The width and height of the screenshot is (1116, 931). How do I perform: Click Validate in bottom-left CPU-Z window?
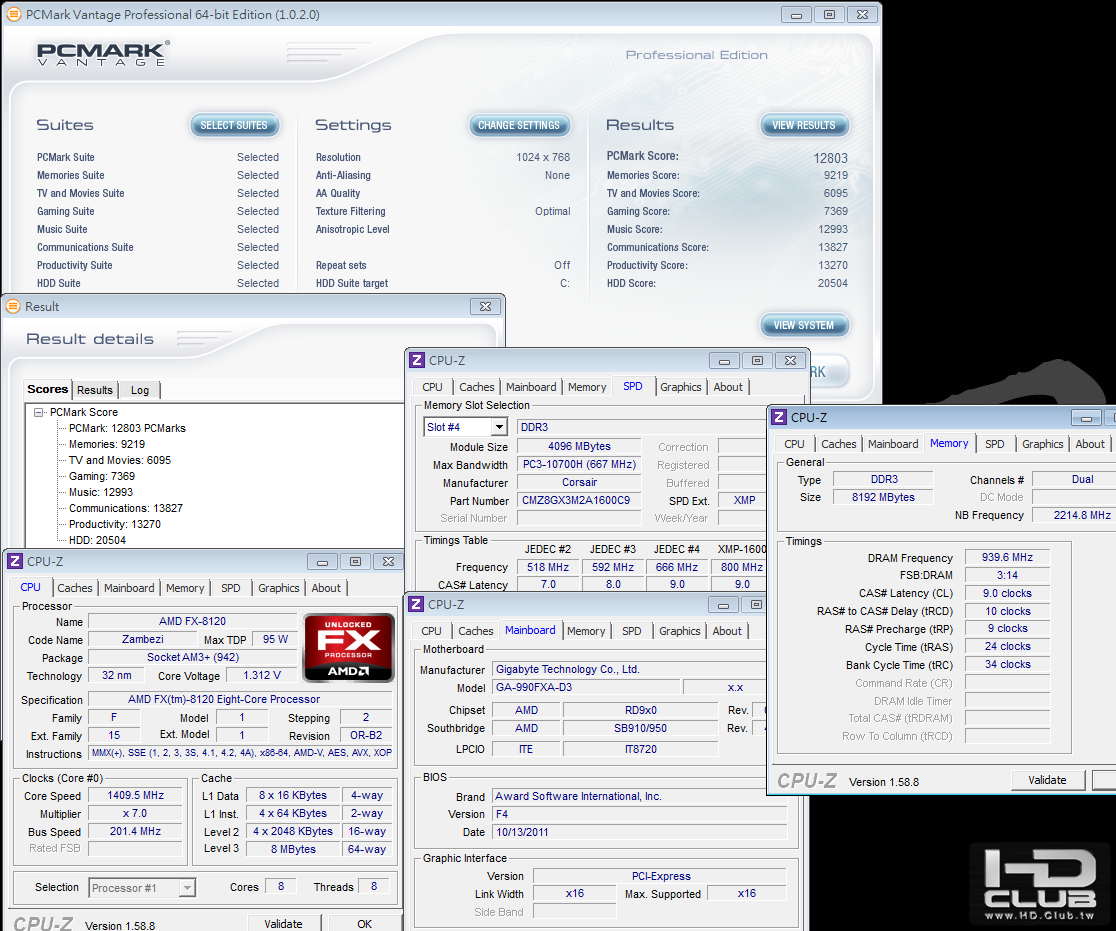click(x=283, y=923)
